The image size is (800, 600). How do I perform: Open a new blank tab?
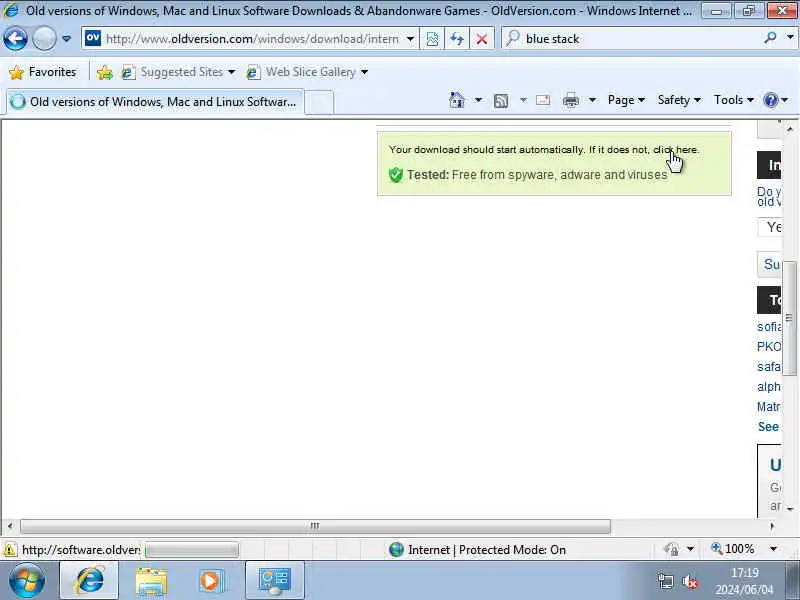coord(319,102)
